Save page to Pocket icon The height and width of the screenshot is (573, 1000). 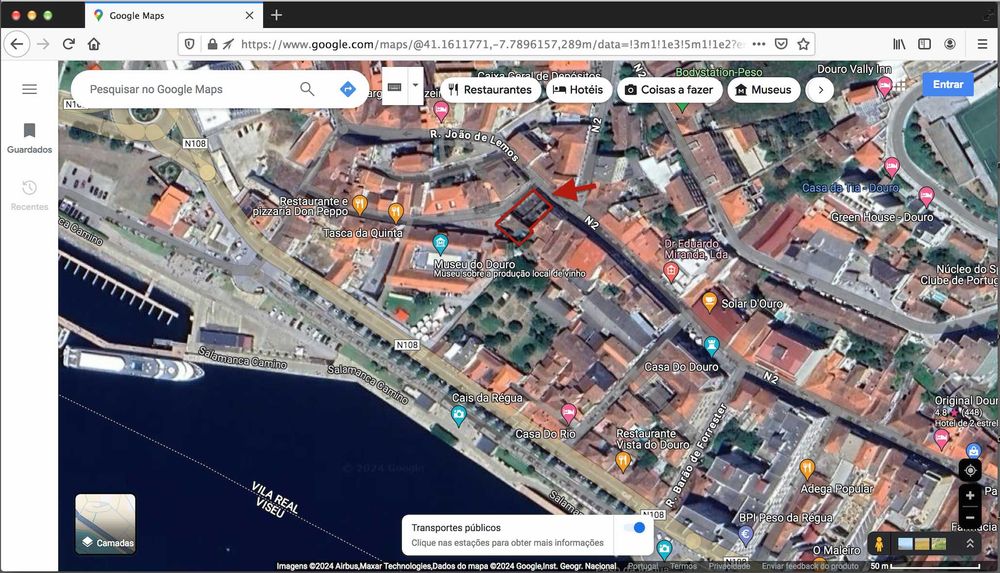pos(781,44)
